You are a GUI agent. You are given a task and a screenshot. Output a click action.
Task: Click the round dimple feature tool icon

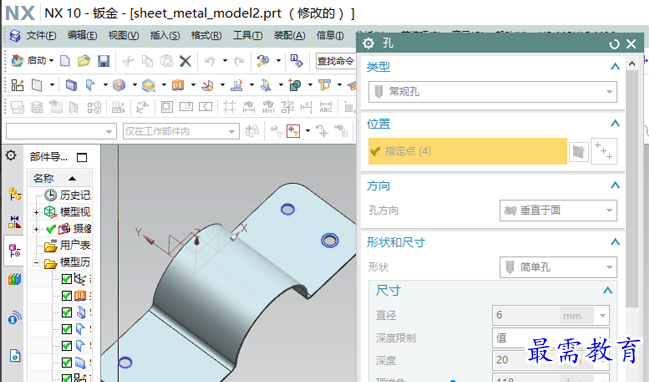click(119, 85)
